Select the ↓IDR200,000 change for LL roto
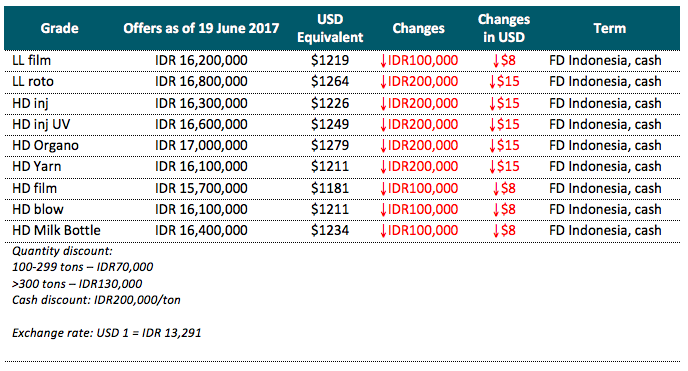 coord(419,82)
